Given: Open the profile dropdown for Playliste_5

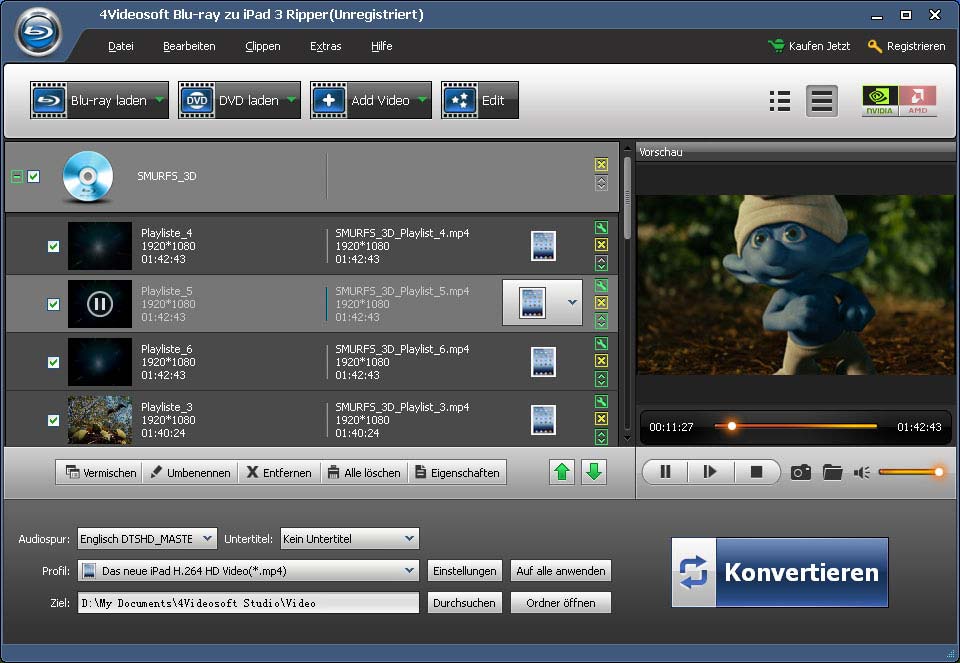Looking at the screenshot, I should (572, 302).
